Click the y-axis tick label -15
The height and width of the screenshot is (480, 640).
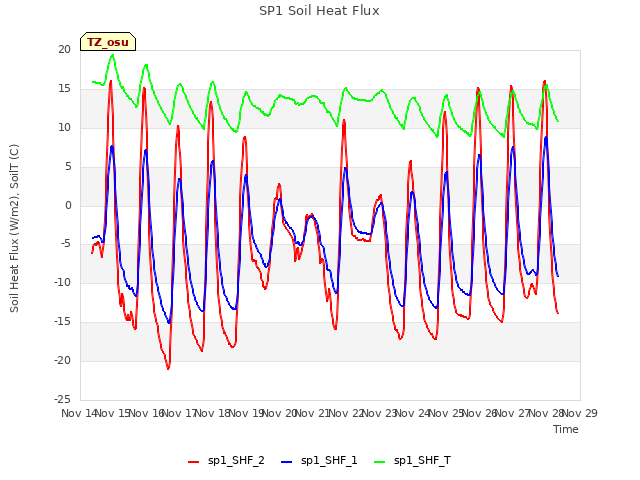point(63,322)
